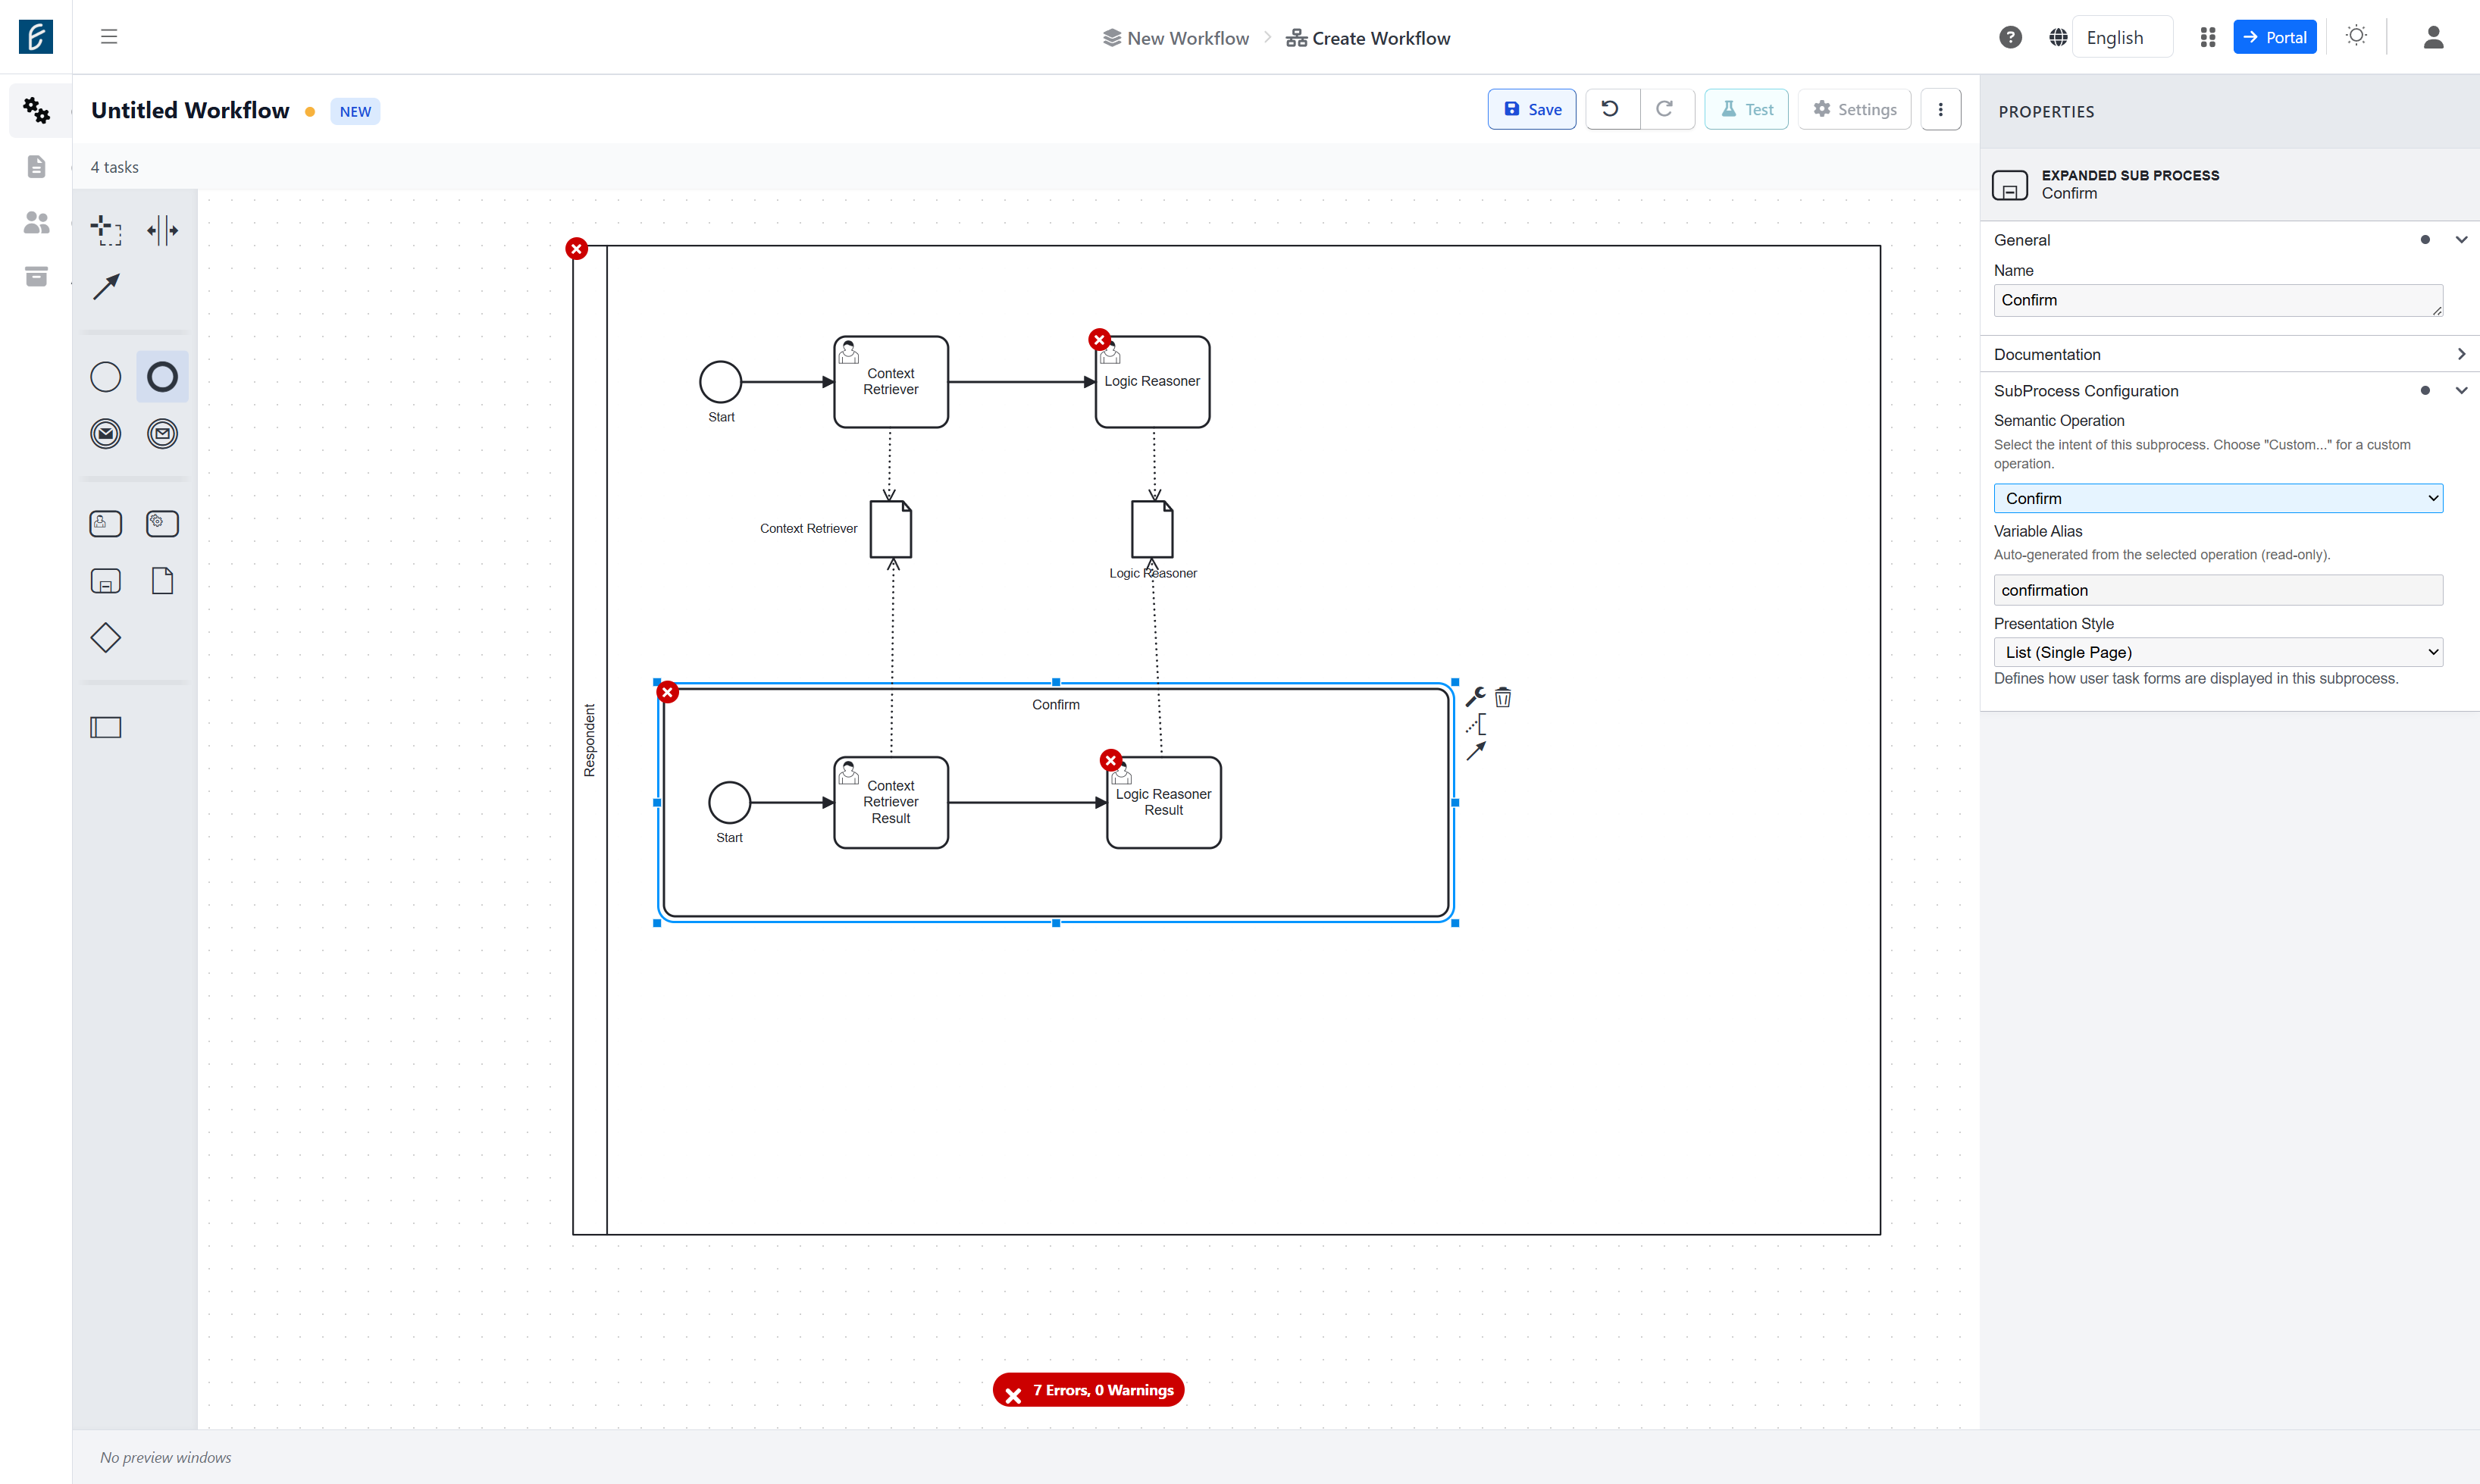Open the 7 Errors, 0 Warnings badge

click(1088, 1390)
